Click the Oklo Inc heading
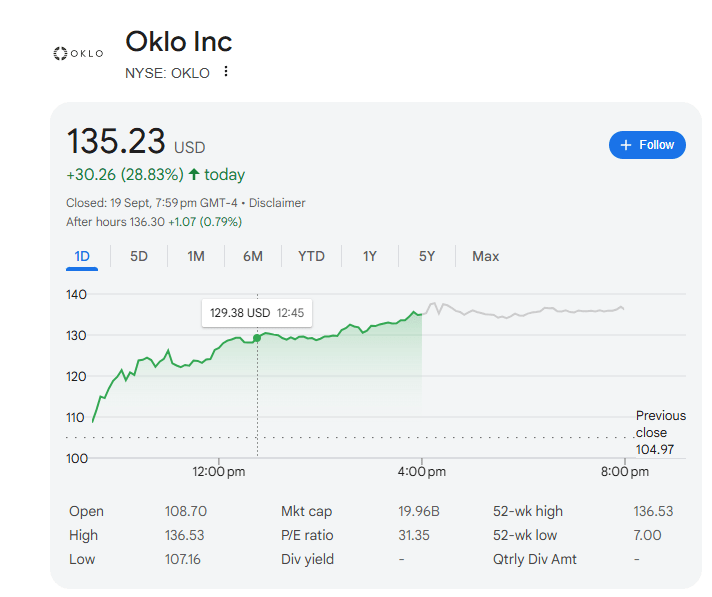 point(178,42)
